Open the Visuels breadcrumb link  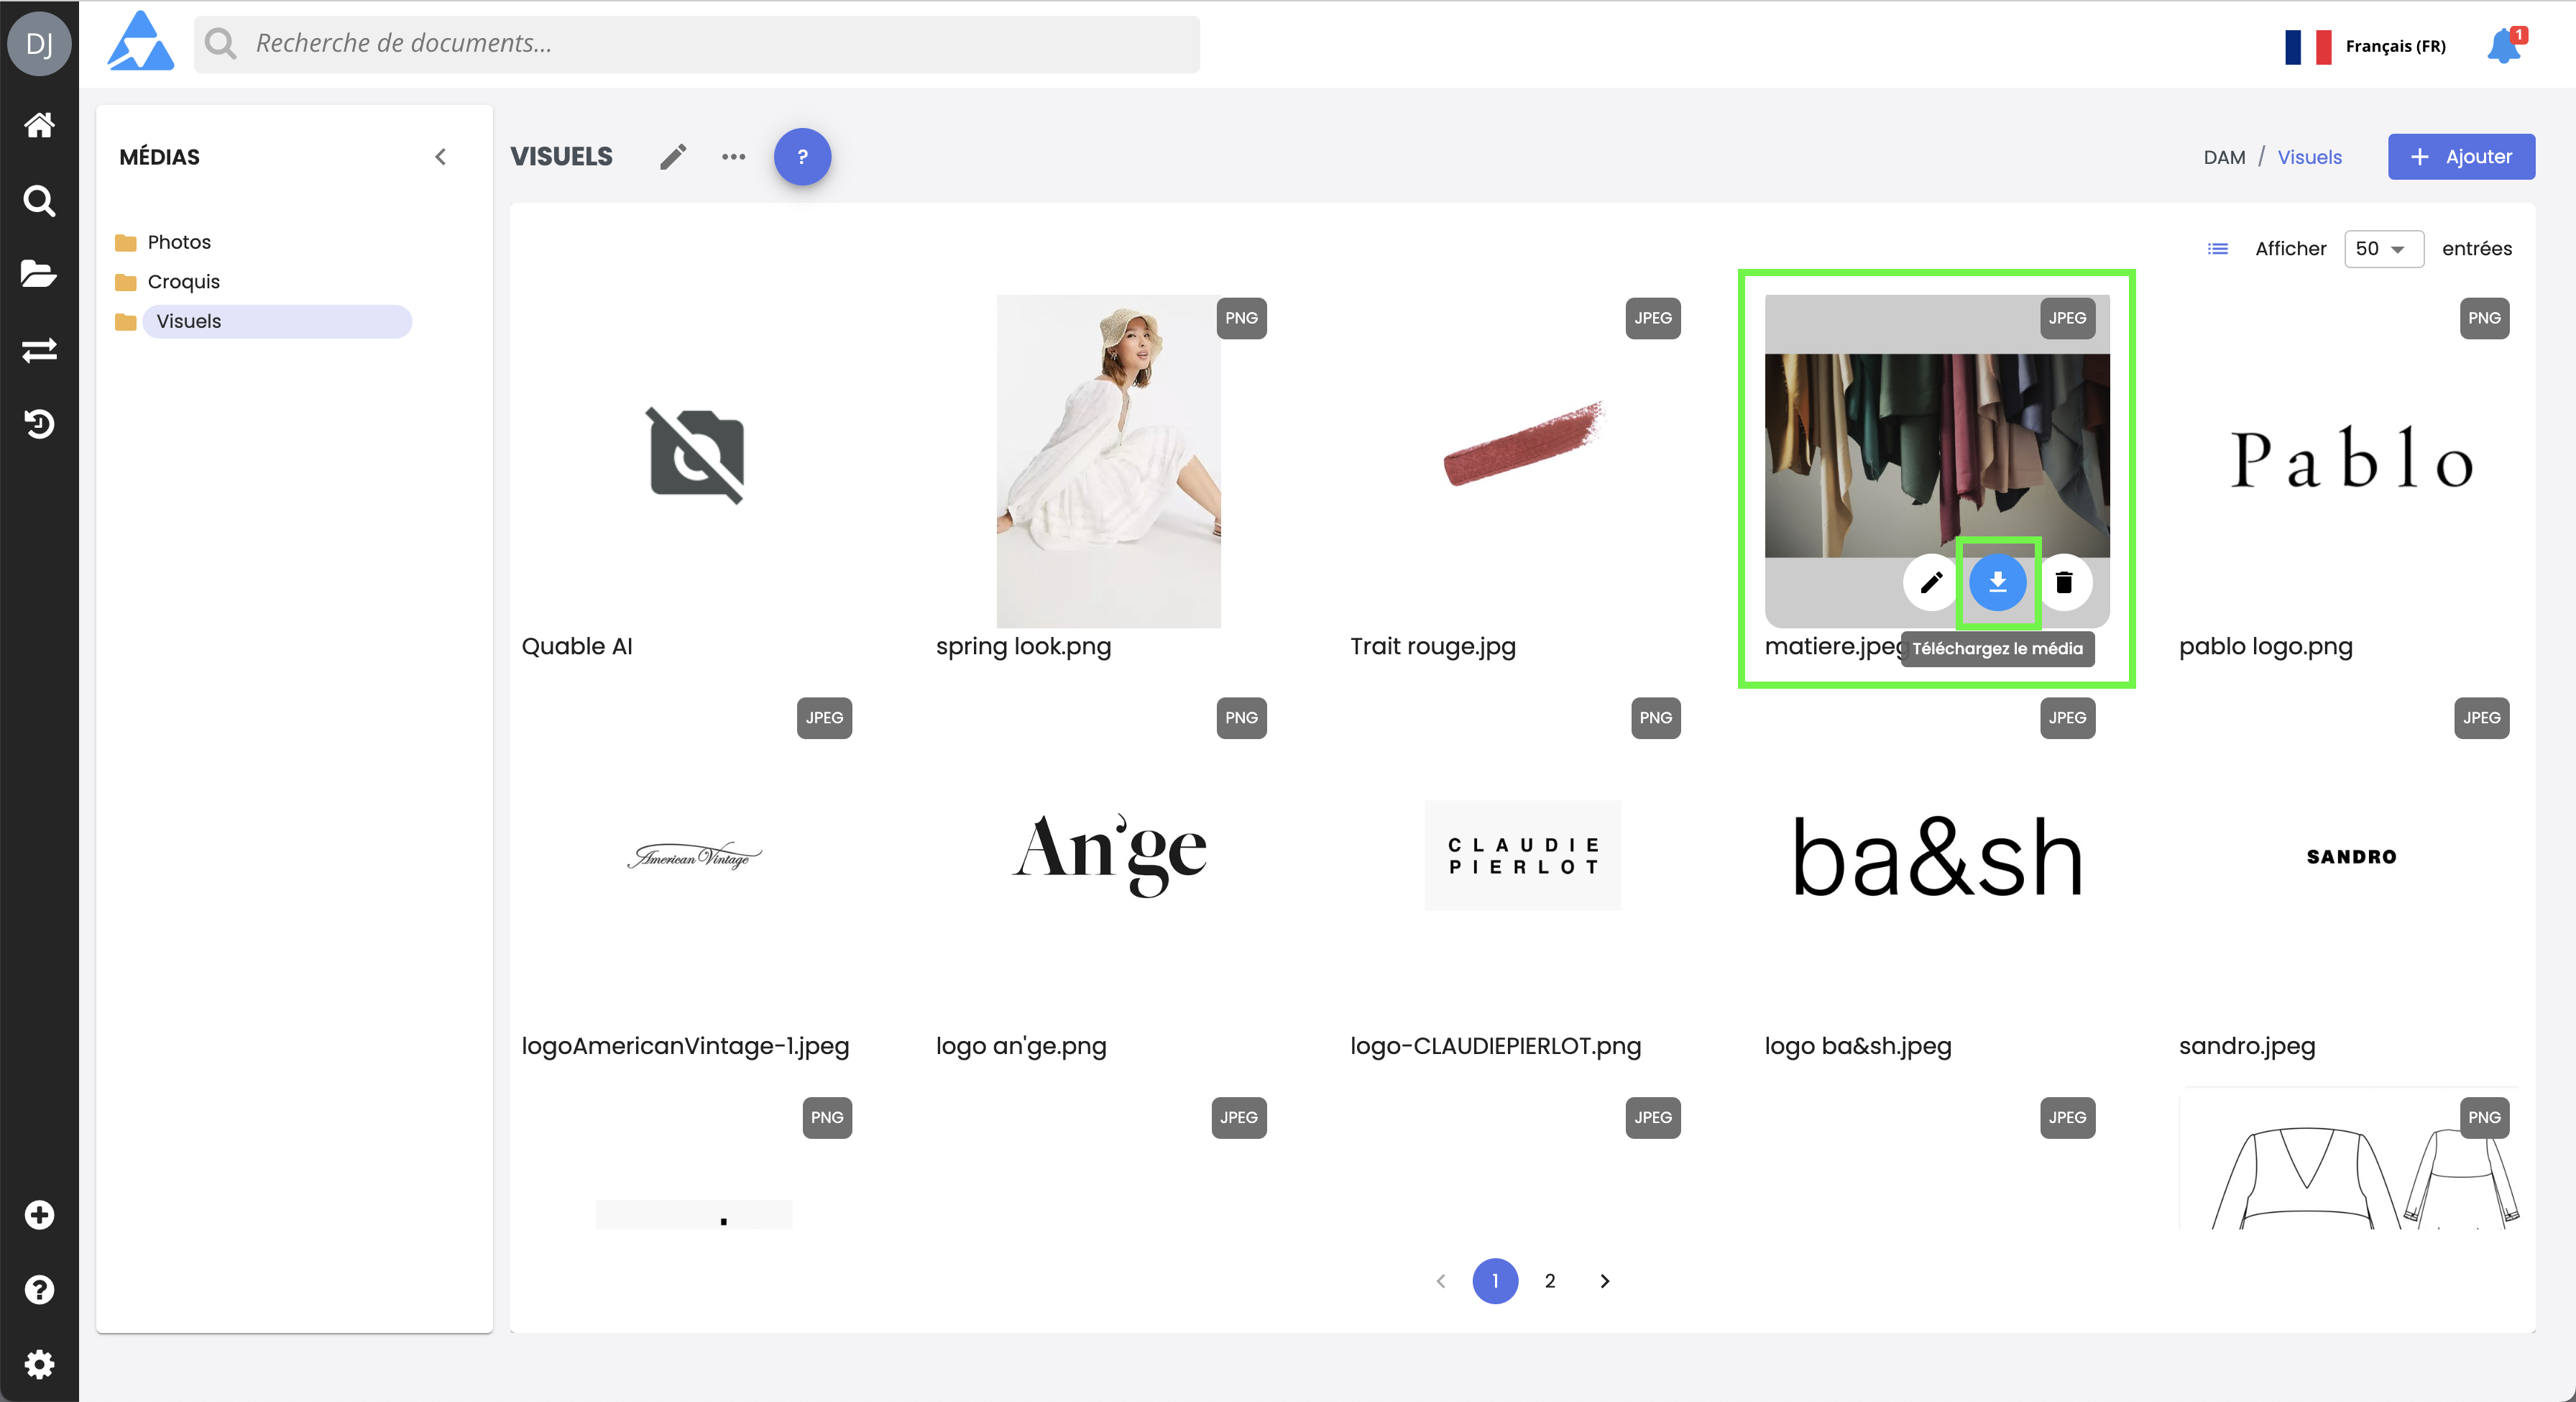tap(2309, 157)
